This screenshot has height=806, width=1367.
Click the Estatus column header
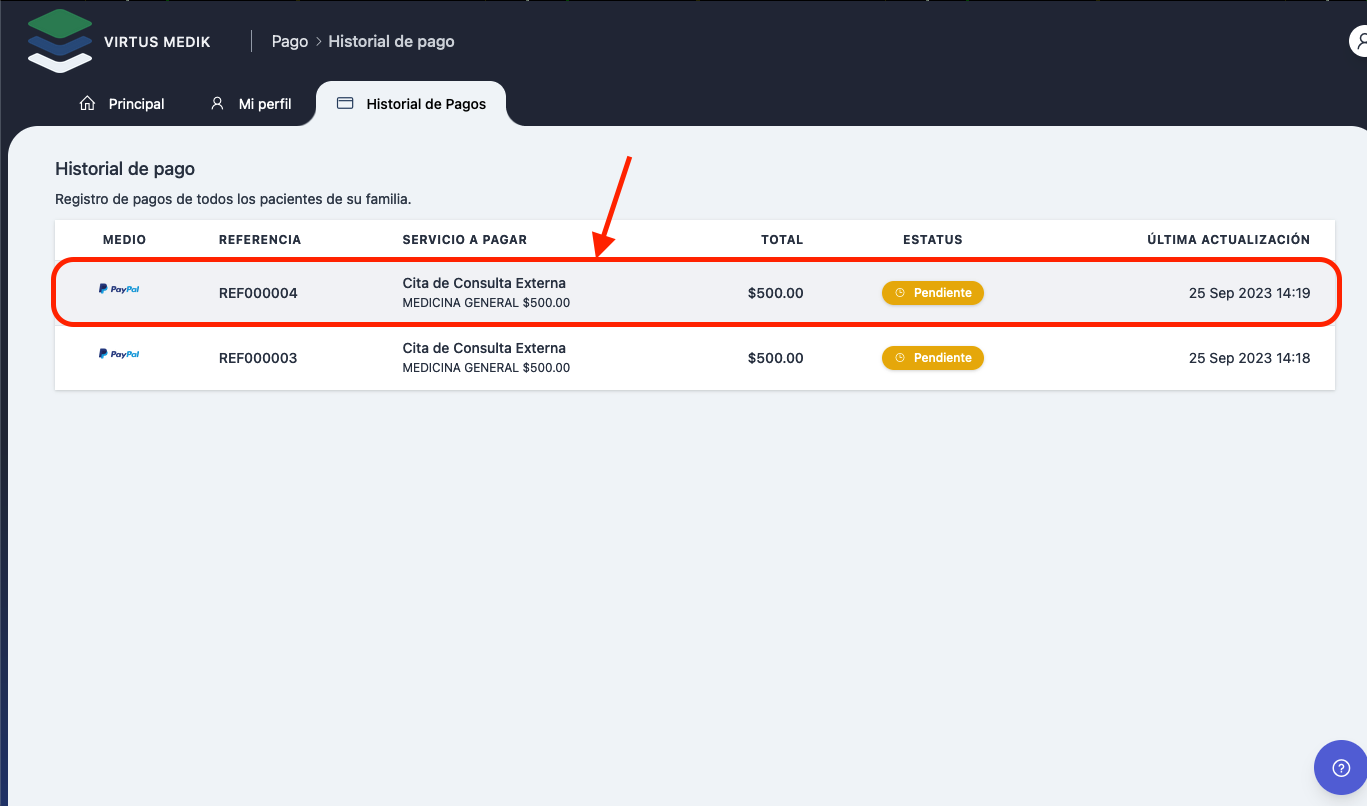click(932, 240)
